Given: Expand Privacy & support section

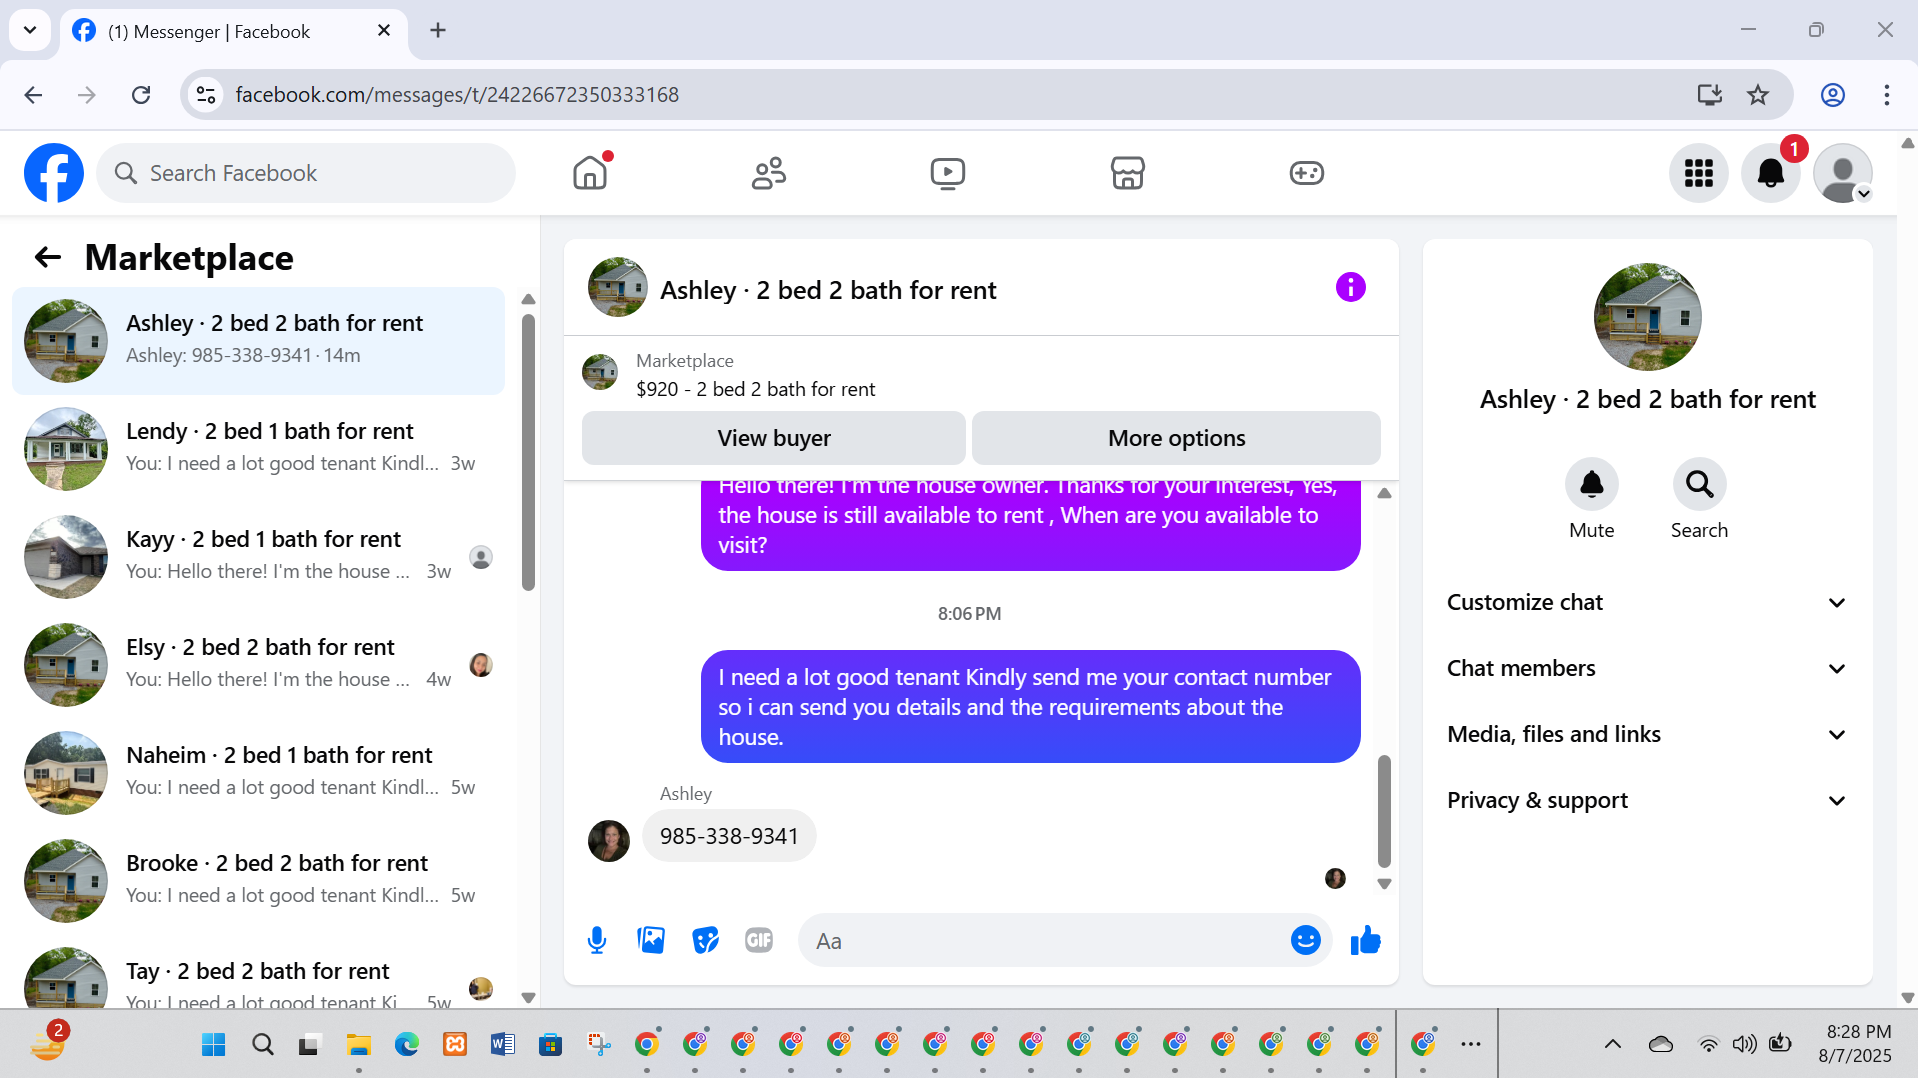Looking at the screenshot, I should point(1647,800).
